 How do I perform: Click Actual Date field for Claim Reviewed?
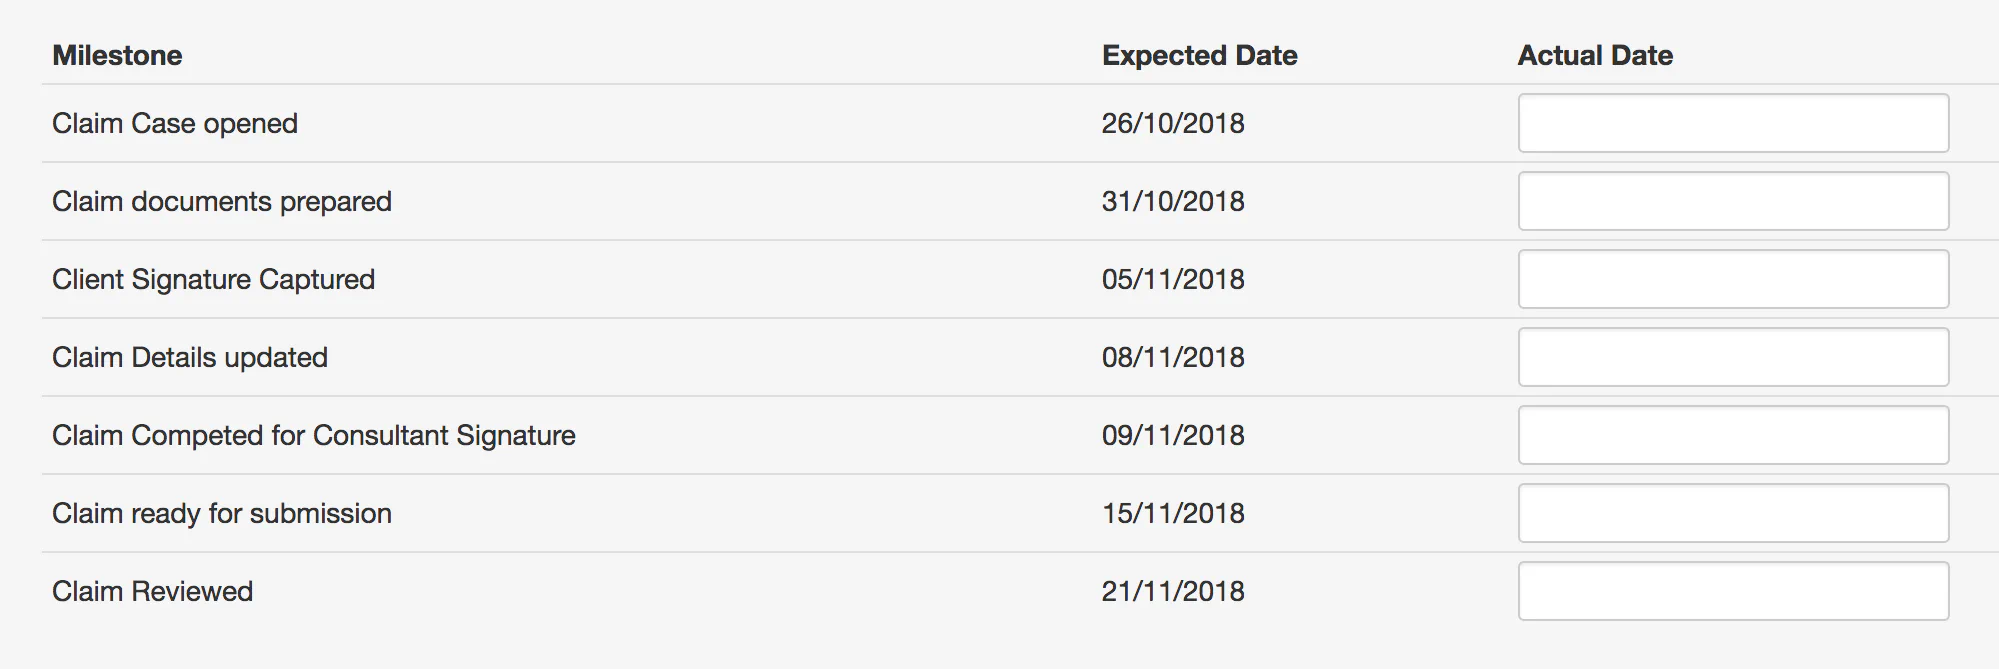point(1733,591)
